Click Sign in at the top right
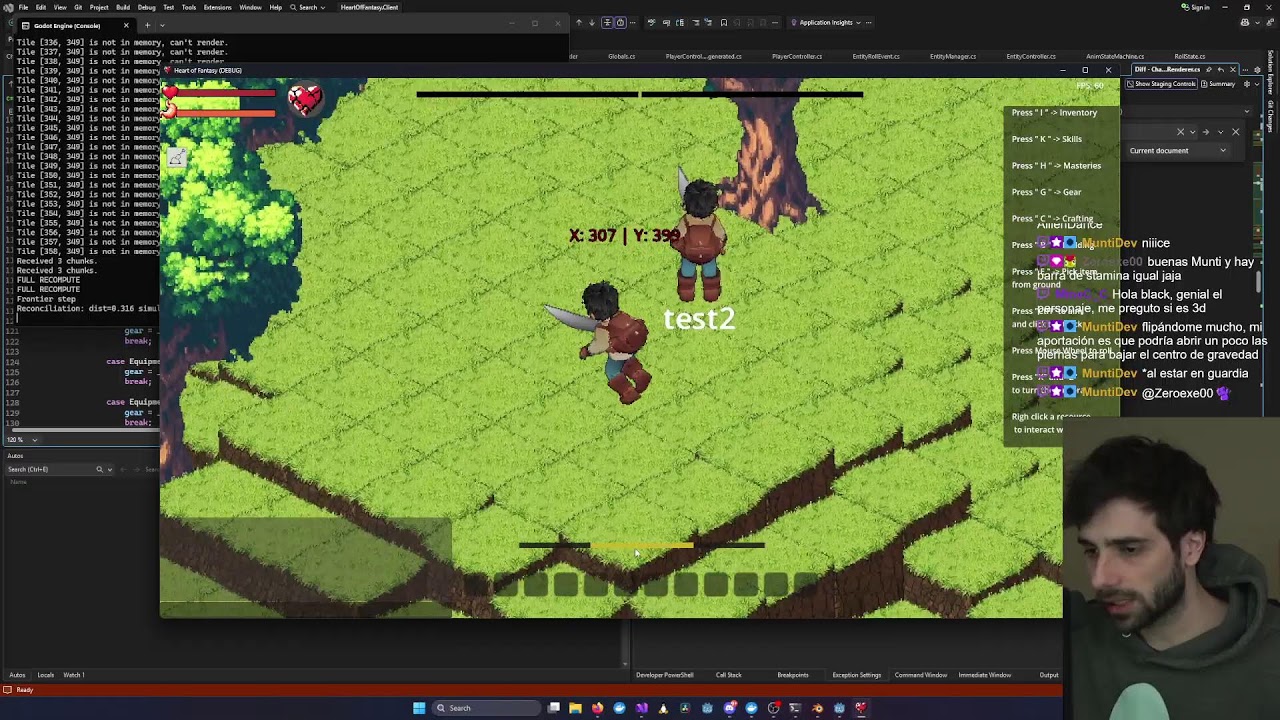 point(1196,7)
